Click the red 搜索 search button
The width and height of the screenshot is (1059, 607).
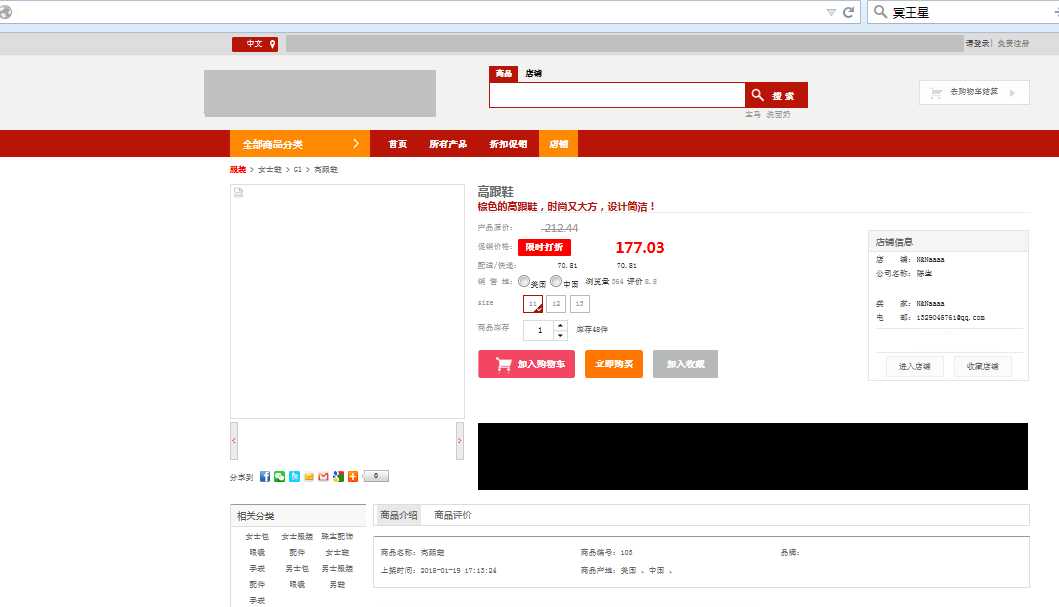coord(776,95)
